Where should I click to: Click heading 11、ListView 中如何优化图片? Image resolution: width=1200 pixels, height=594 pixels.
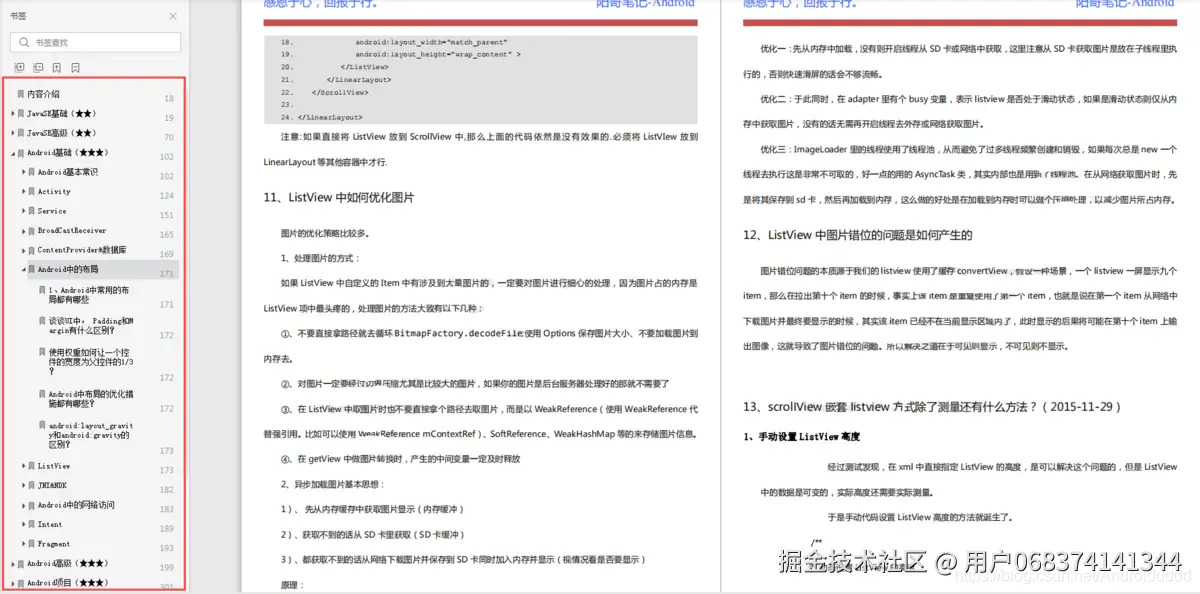[x=339, y=198]
